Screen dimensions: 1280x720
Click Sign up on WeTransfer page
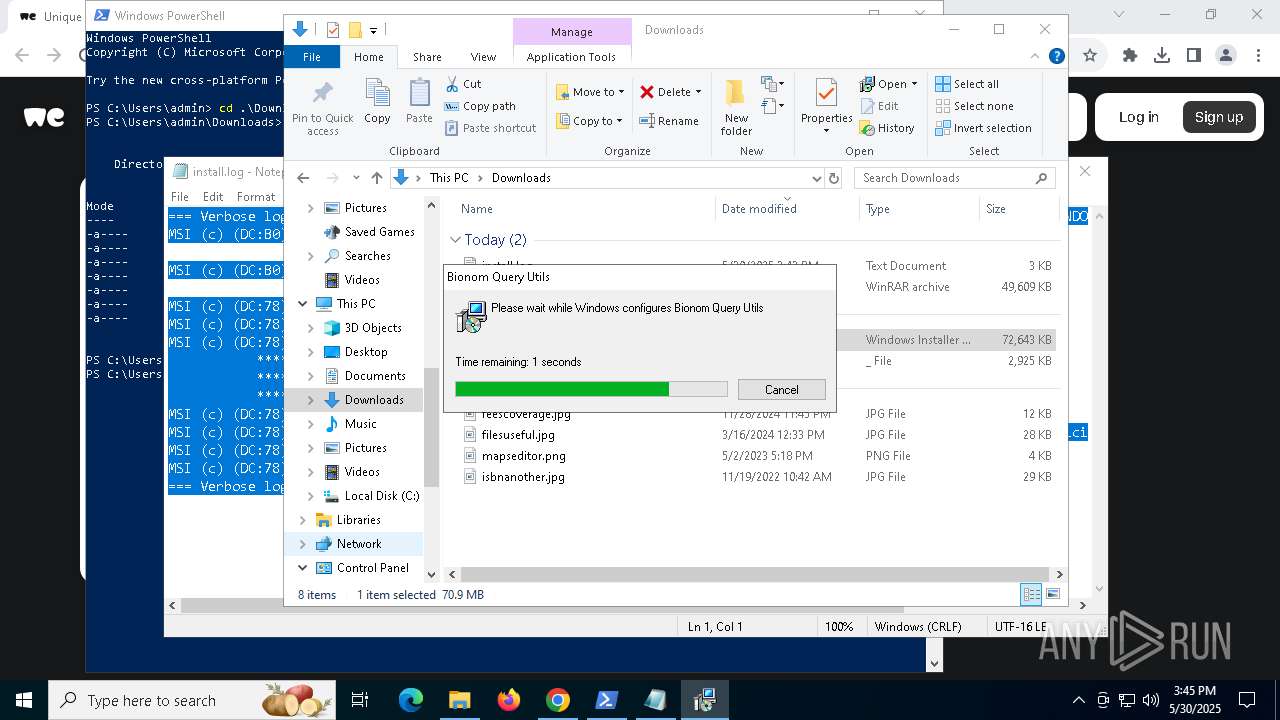[x=1219, y=117]
